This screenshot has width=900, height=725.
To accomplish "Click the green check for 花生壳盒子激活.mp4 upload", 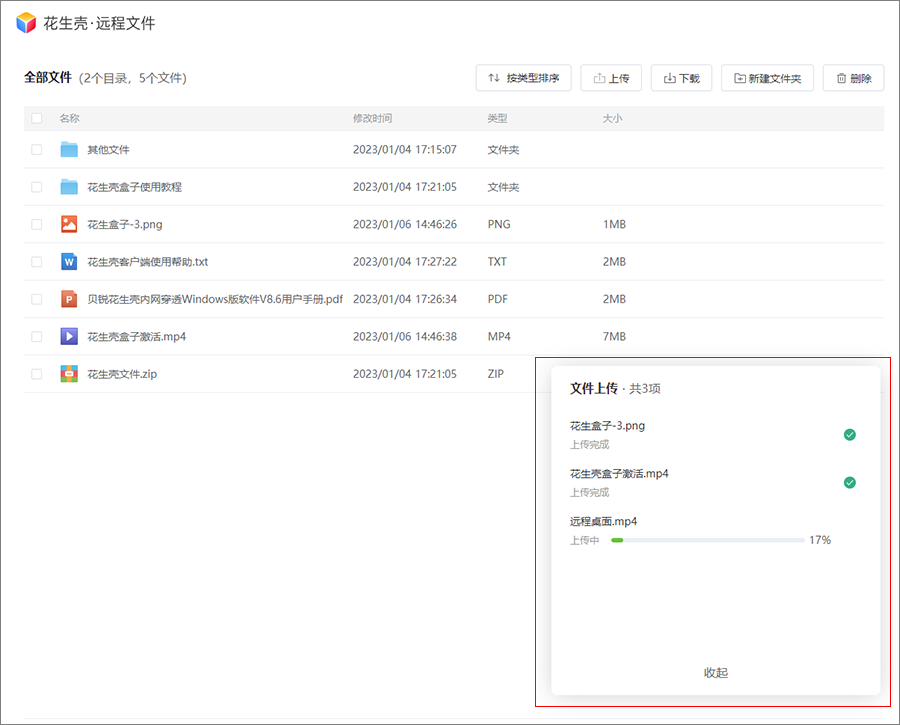I will pyautogui.click(x=849, y=483).
